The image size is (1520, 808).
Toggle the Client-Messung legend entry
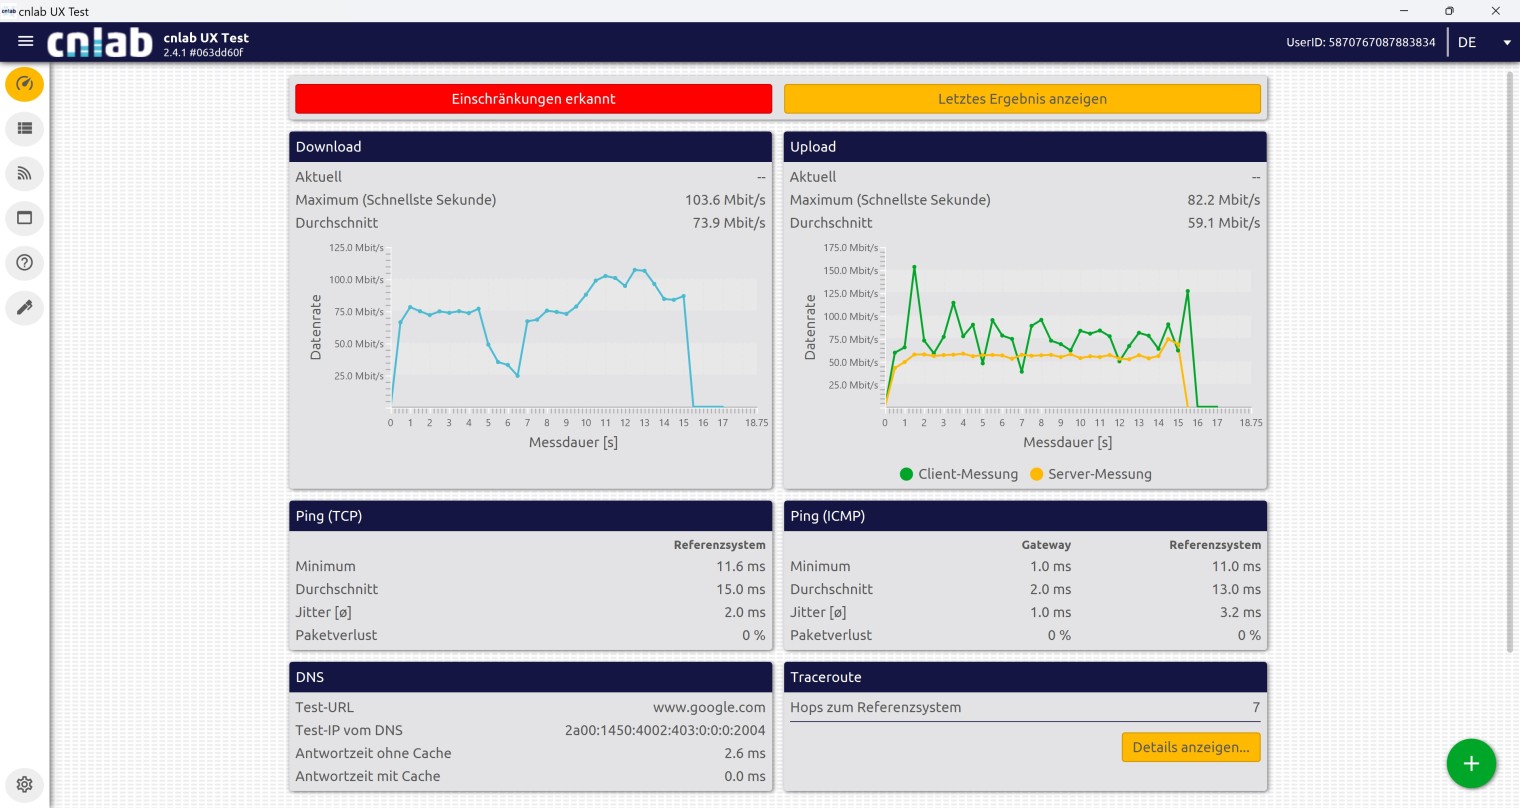(x=959, y=474)
